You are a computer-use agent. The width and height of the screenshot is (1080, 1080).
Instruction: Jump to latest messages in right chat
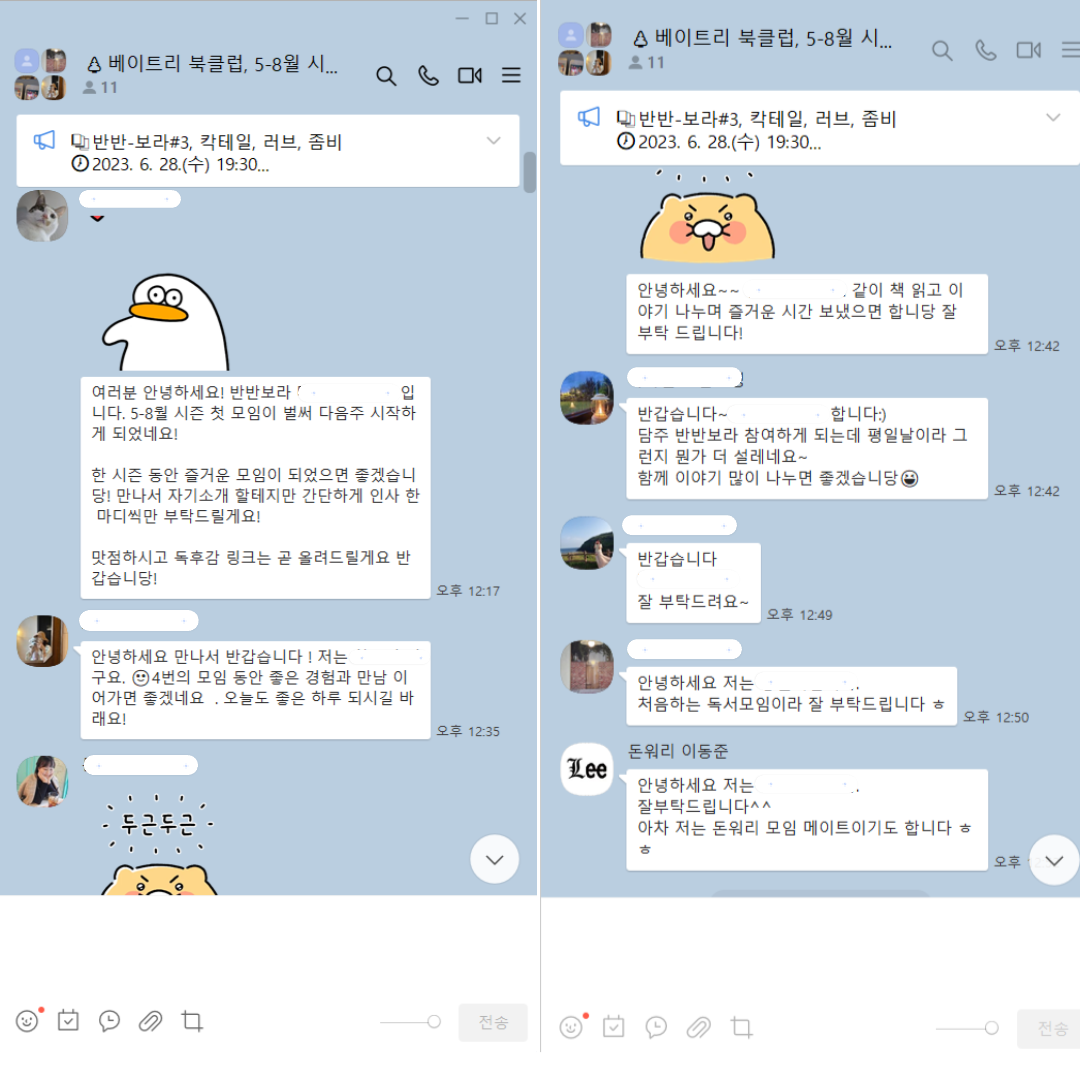[x=1054, y=860]
